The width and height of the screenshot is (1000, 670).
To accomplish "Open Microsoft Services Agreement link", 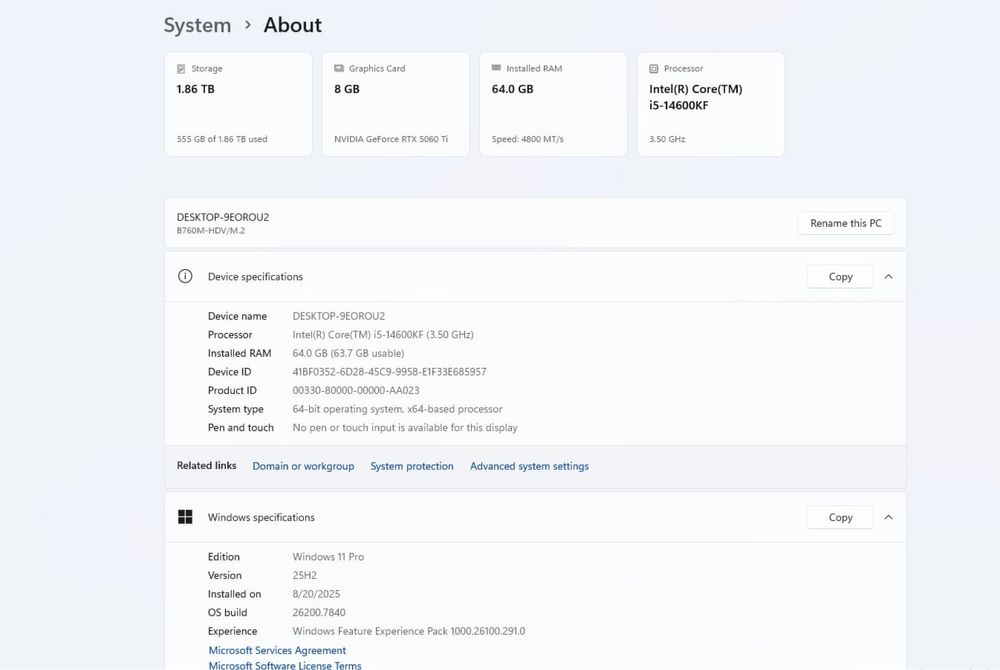I will pyautogui.click(x=277, y=650).
